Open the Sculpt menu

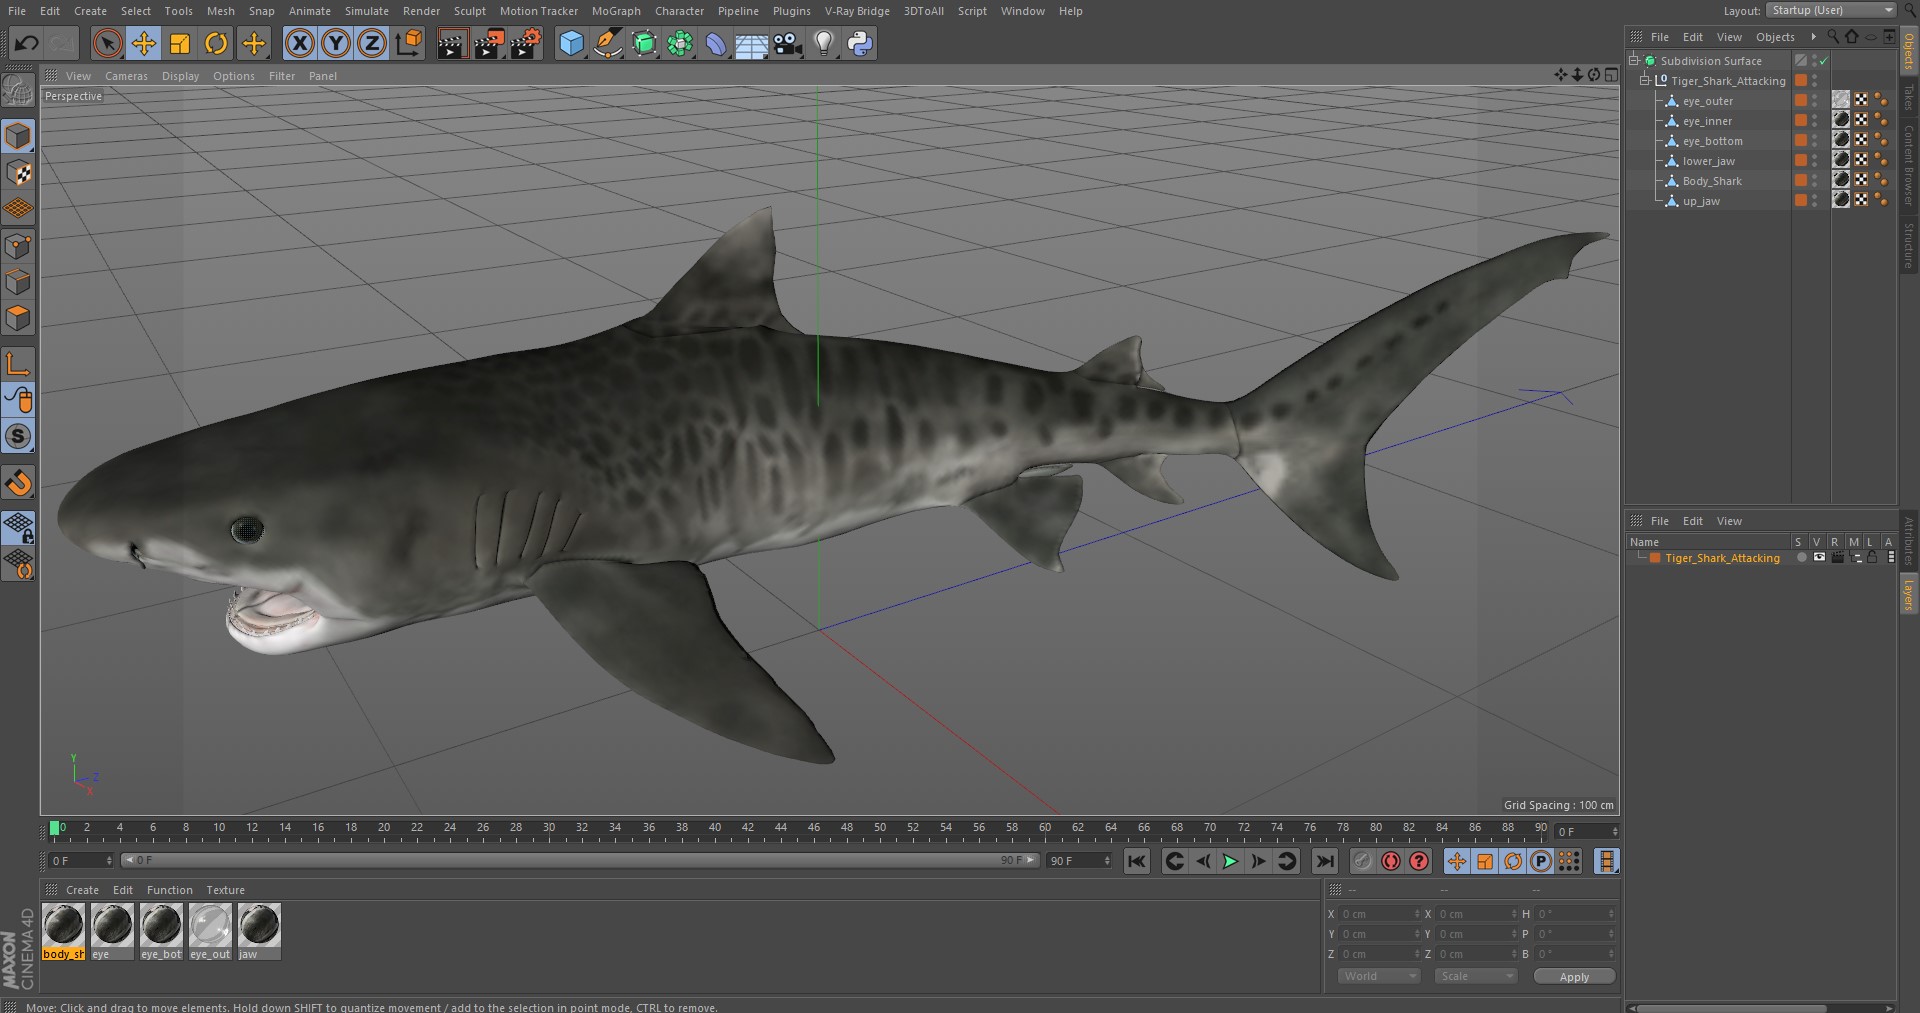click(x=470, y=11)
